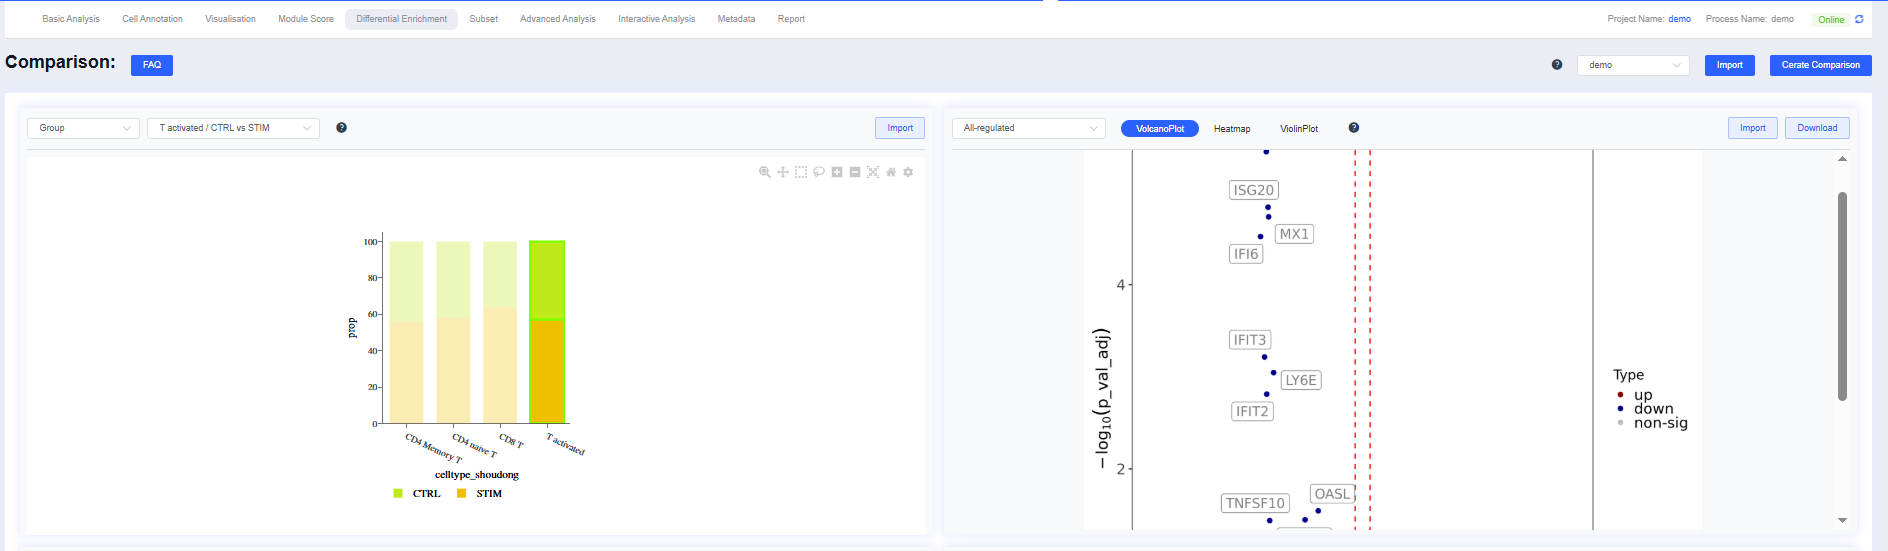
Task: Pick the Lasso Select tool
Action: 819,172
